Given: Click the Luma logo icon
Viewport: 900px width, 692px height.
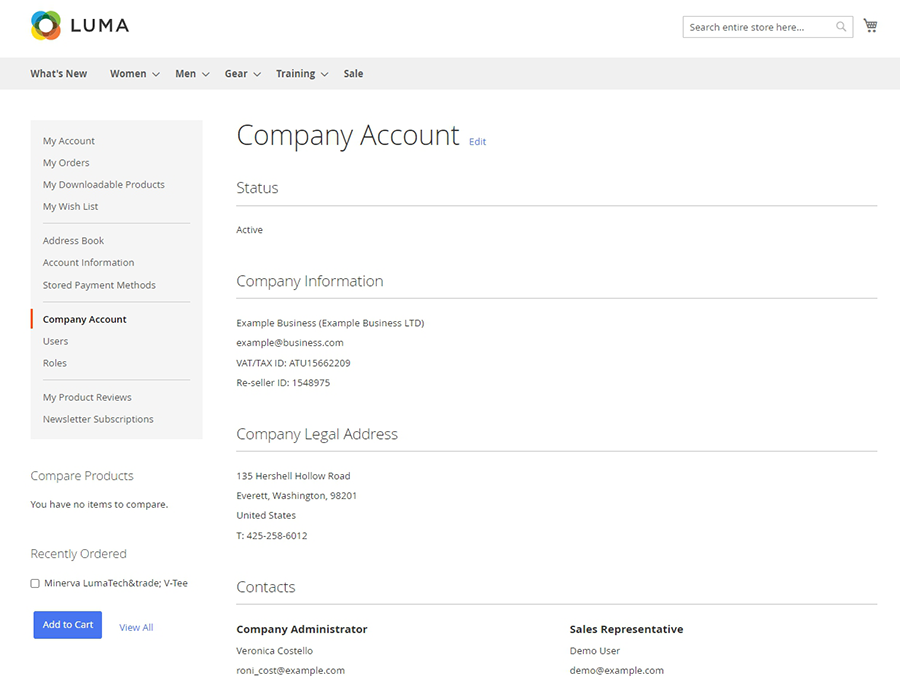Looking at the screenshot, I should click(x=46, y=26).
